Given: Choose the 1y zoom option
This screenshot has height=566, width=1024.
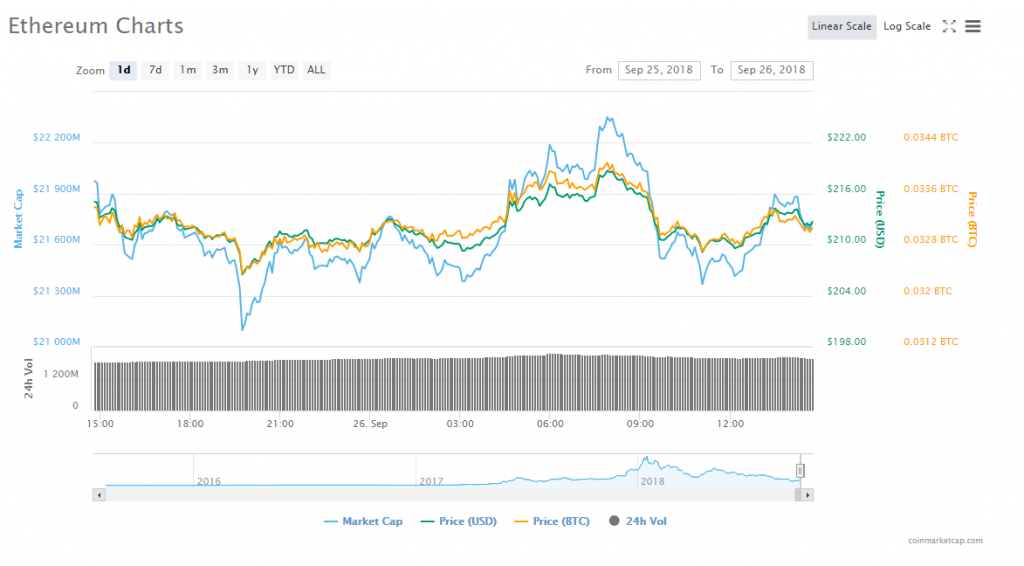Looking at the screenshot, I should click(x=252, y=70).
